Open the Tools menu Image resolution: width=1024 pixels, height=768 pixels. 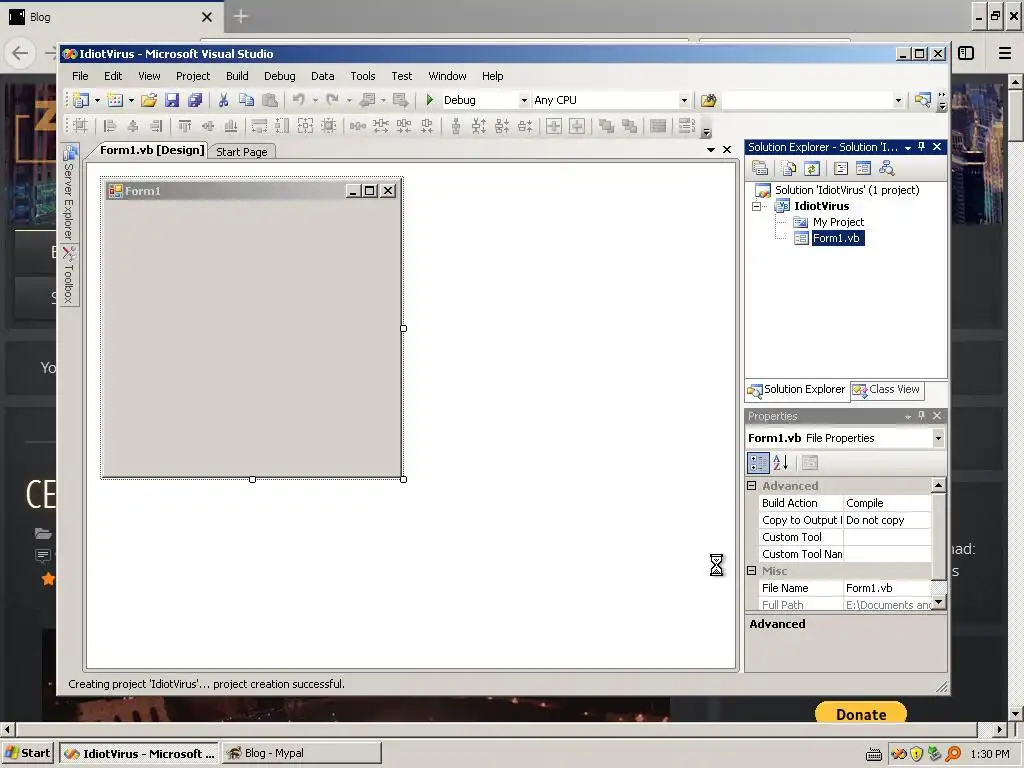pyautogui.click(x=362, y=76)
